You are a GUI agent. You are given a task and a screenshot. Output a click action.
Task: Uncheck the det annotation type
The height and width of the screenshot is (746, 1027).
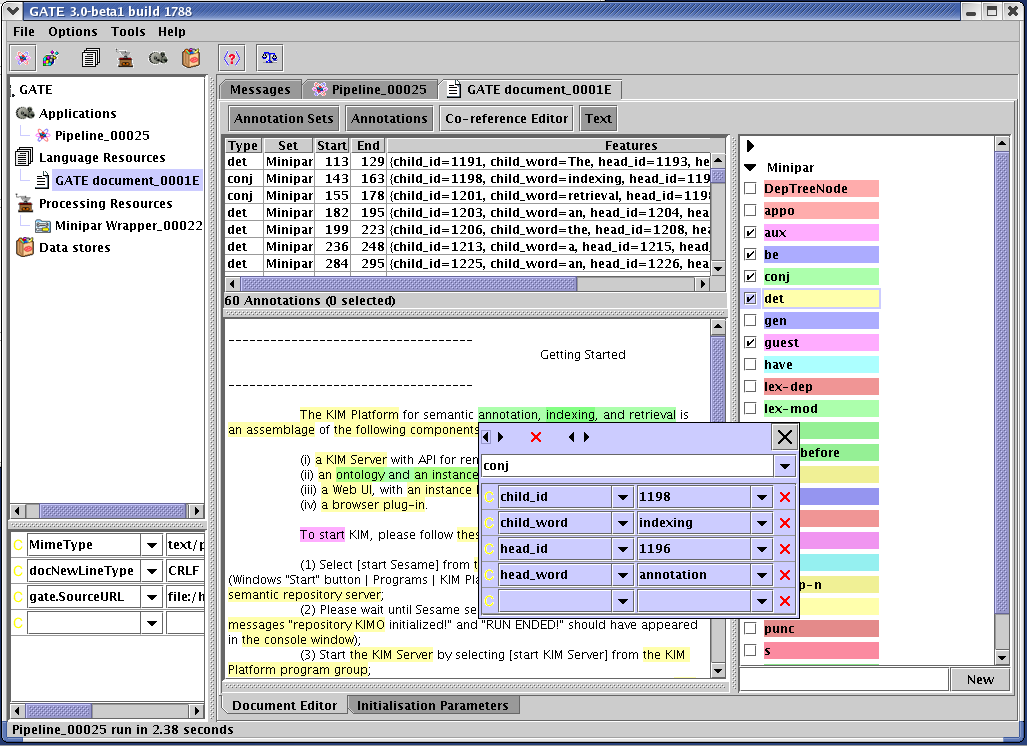751,299
